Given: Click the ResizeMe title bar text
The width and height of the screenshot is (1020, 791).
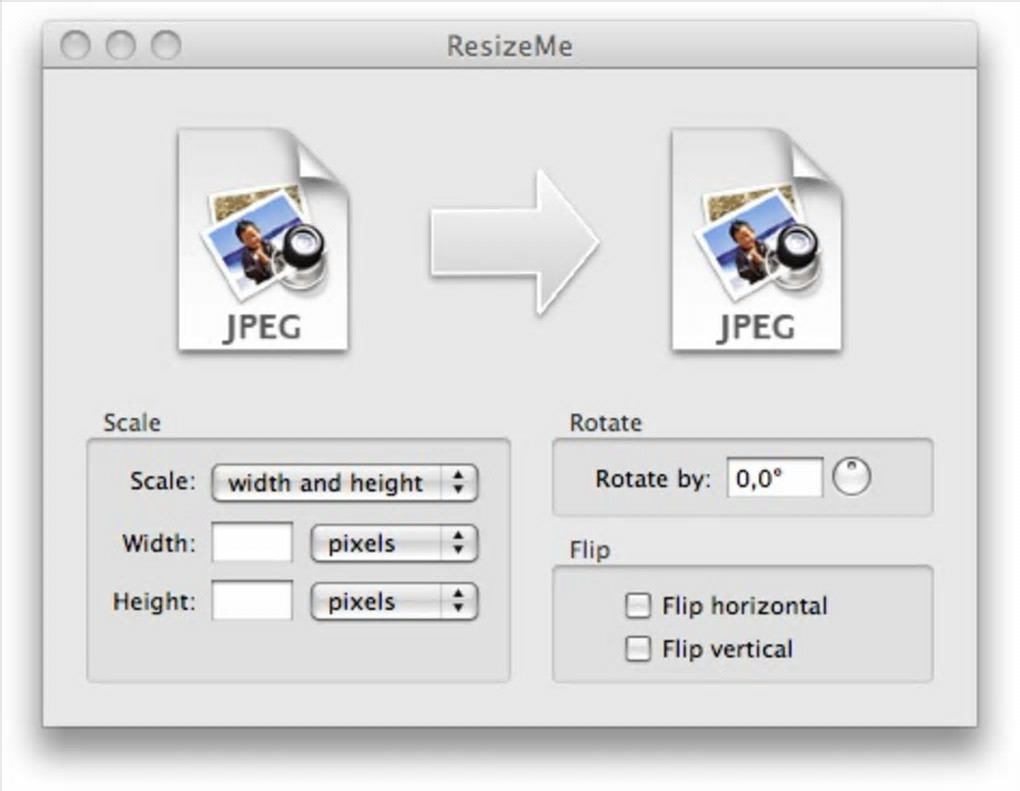Looking at the screenshot, I should 510,46.
